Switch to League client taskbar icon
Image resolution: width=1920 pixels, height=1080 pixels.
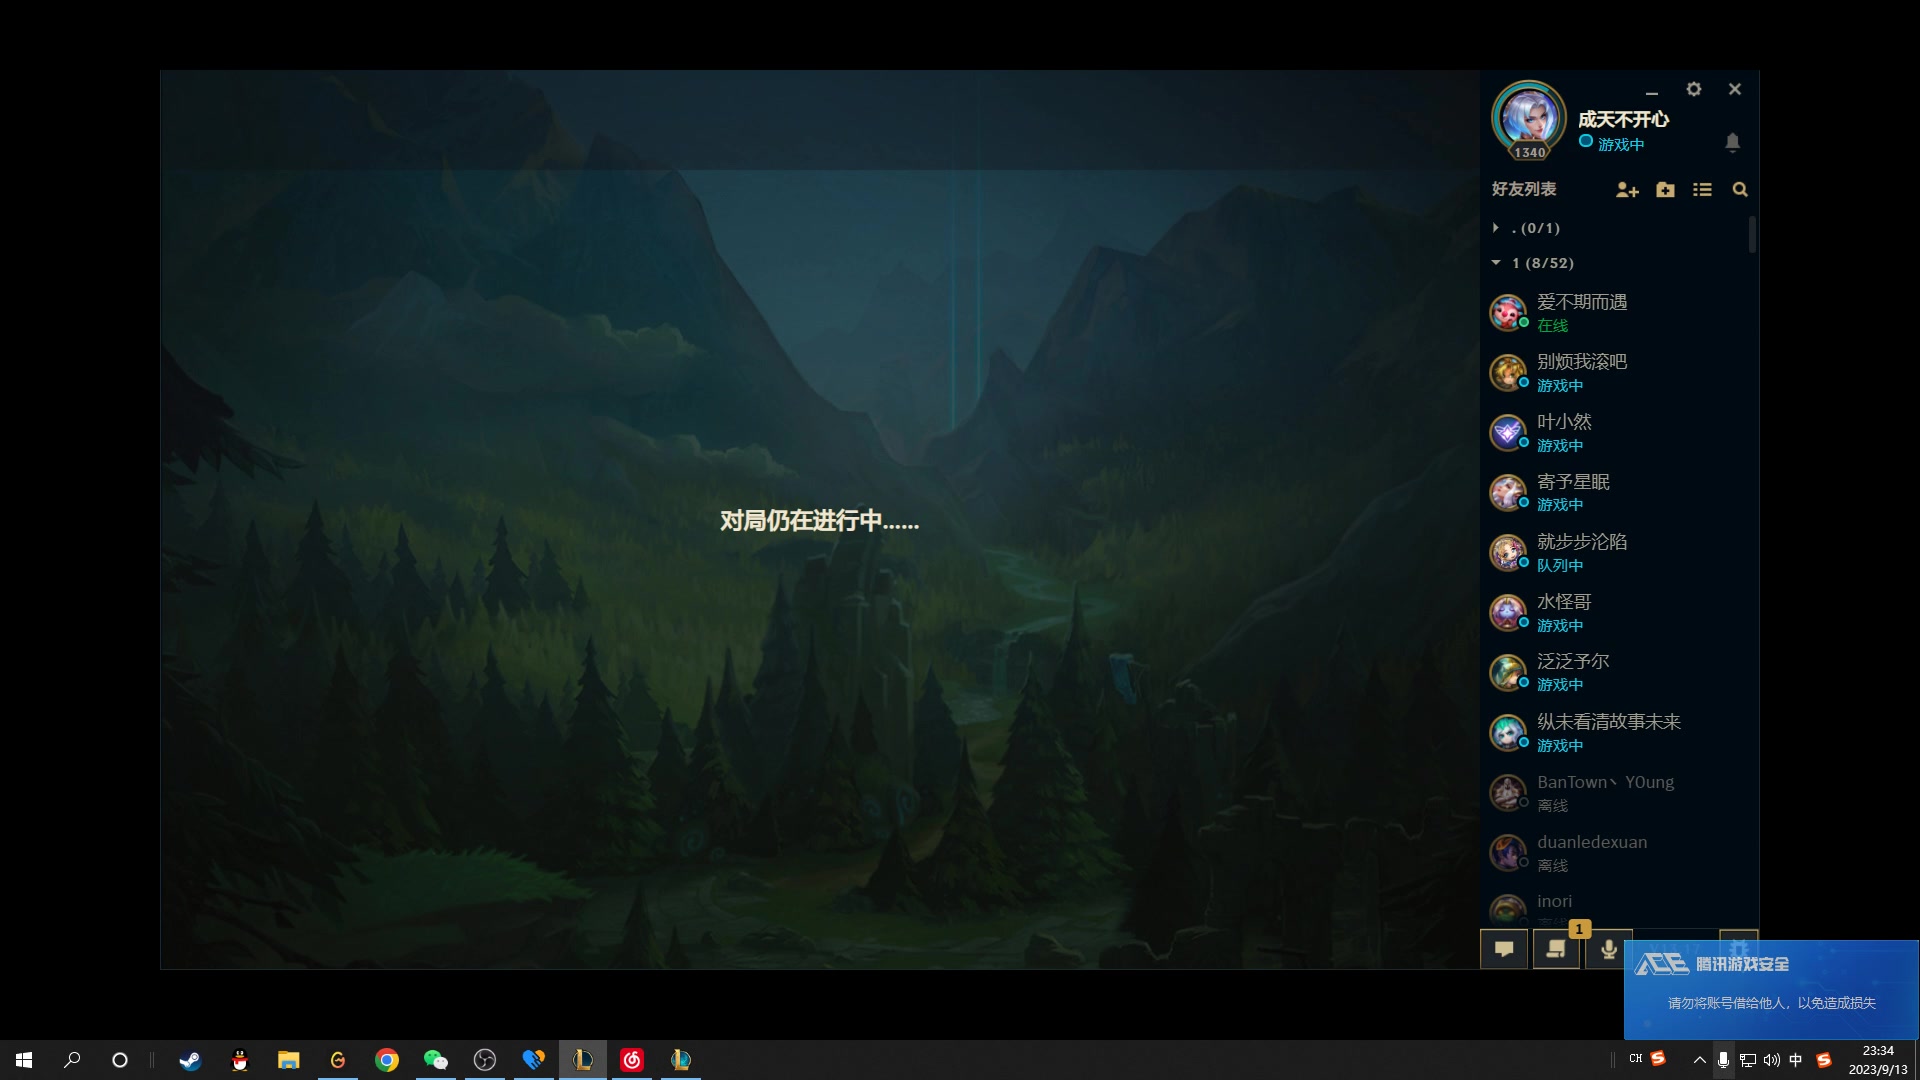coord(583,1060)
